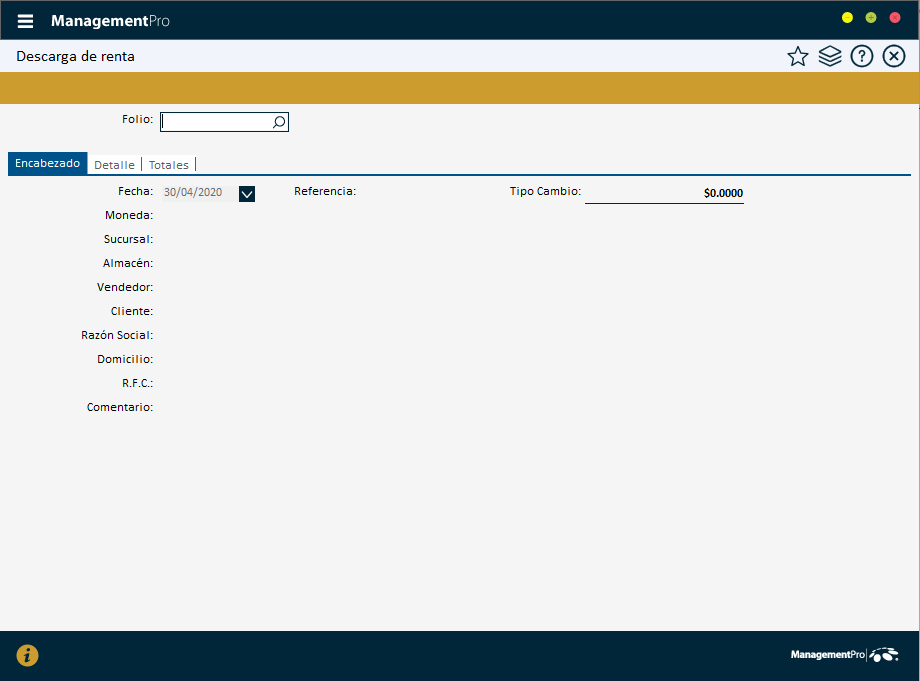Click the Descarga de renta heading

(76, 56)
